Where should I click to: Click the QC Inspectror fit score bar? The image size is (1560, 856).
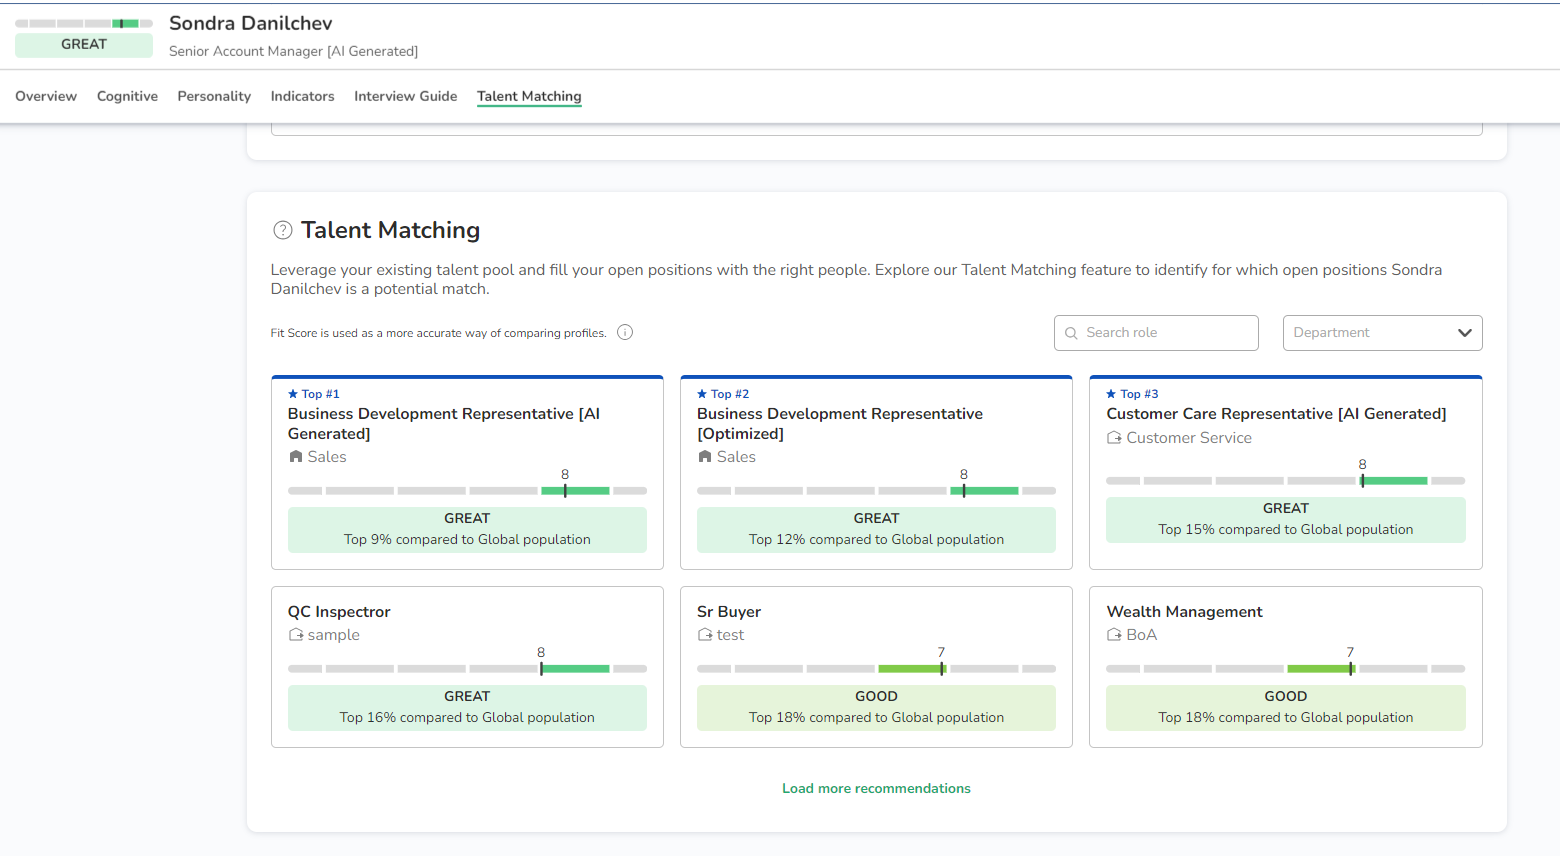pos(467,668)
